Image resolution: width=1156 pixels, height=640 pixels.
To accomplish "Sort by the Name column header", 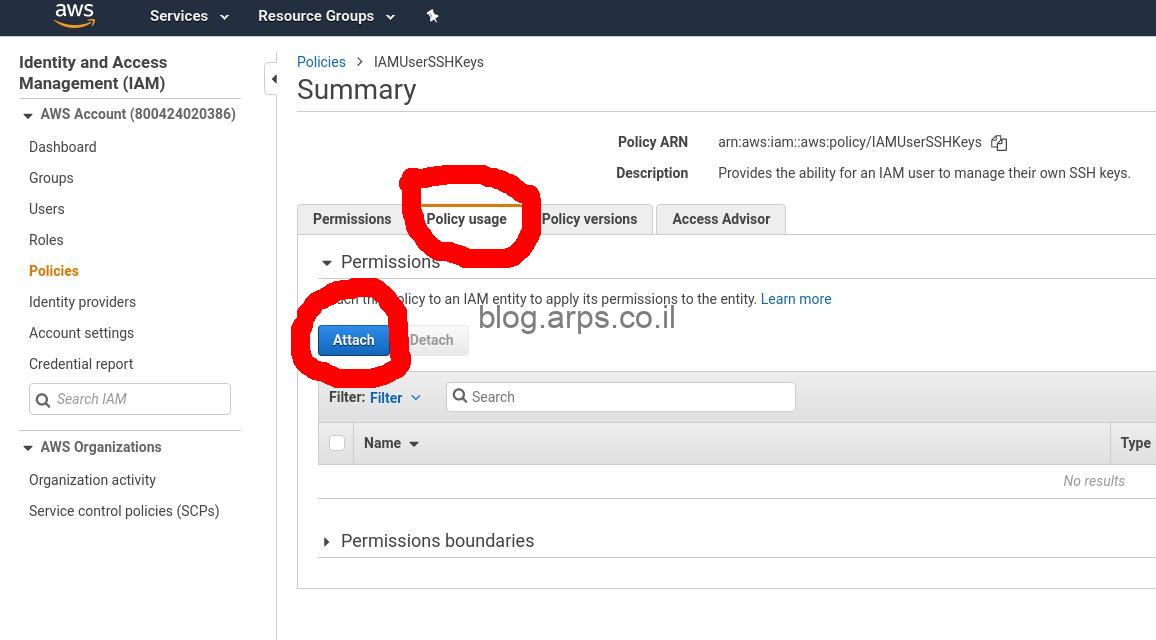I will coord(391,443).
